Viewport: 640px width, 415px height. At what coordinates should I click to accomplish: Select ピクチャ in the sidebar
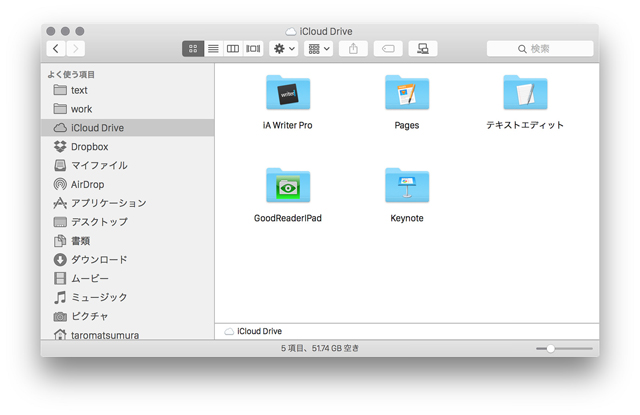(x=127, y=316)
